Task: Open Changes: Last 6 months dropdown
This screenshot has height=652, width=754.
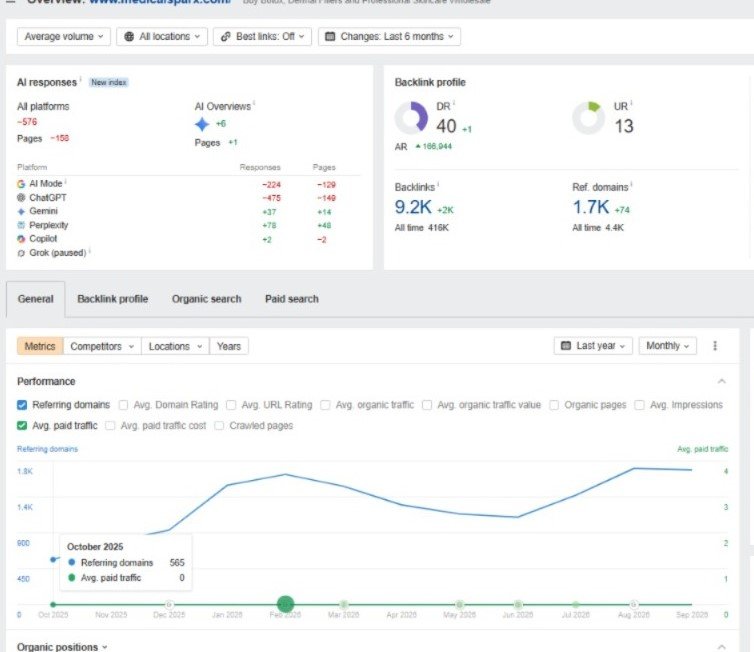Action: click(389, 37)
